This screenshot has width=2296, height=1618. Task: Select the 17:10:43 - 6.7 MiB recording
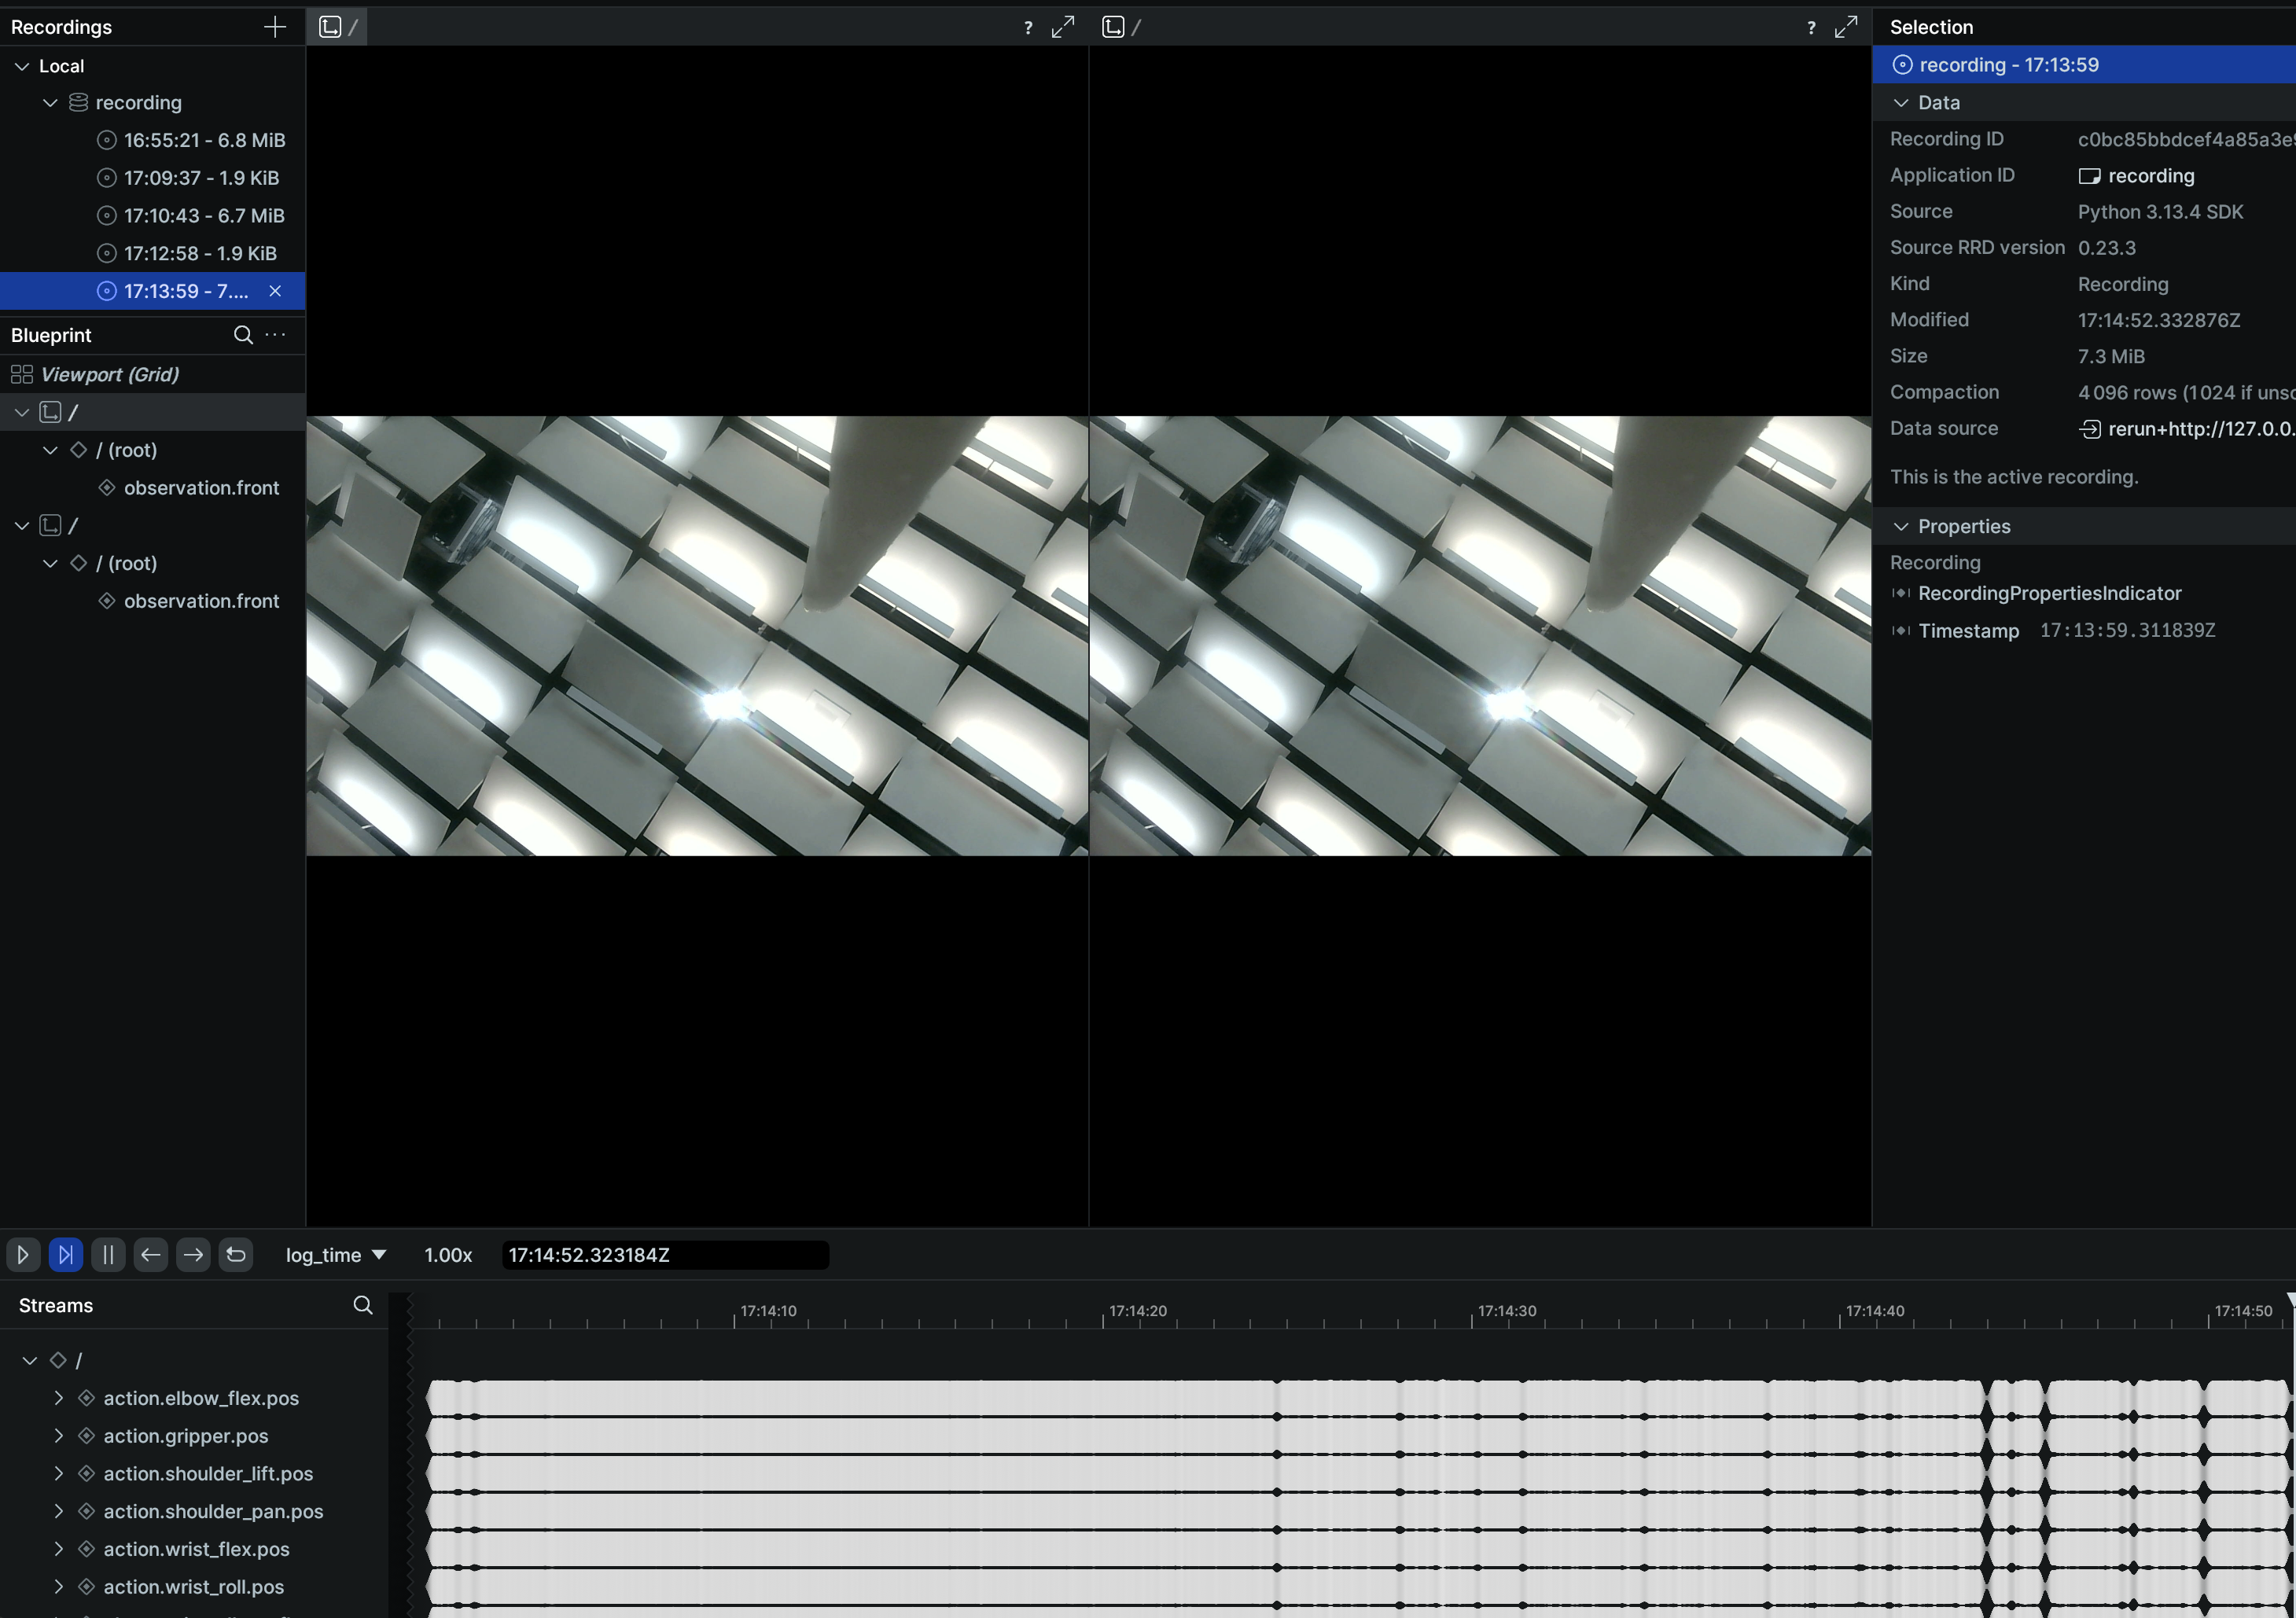tap(204, 216)
